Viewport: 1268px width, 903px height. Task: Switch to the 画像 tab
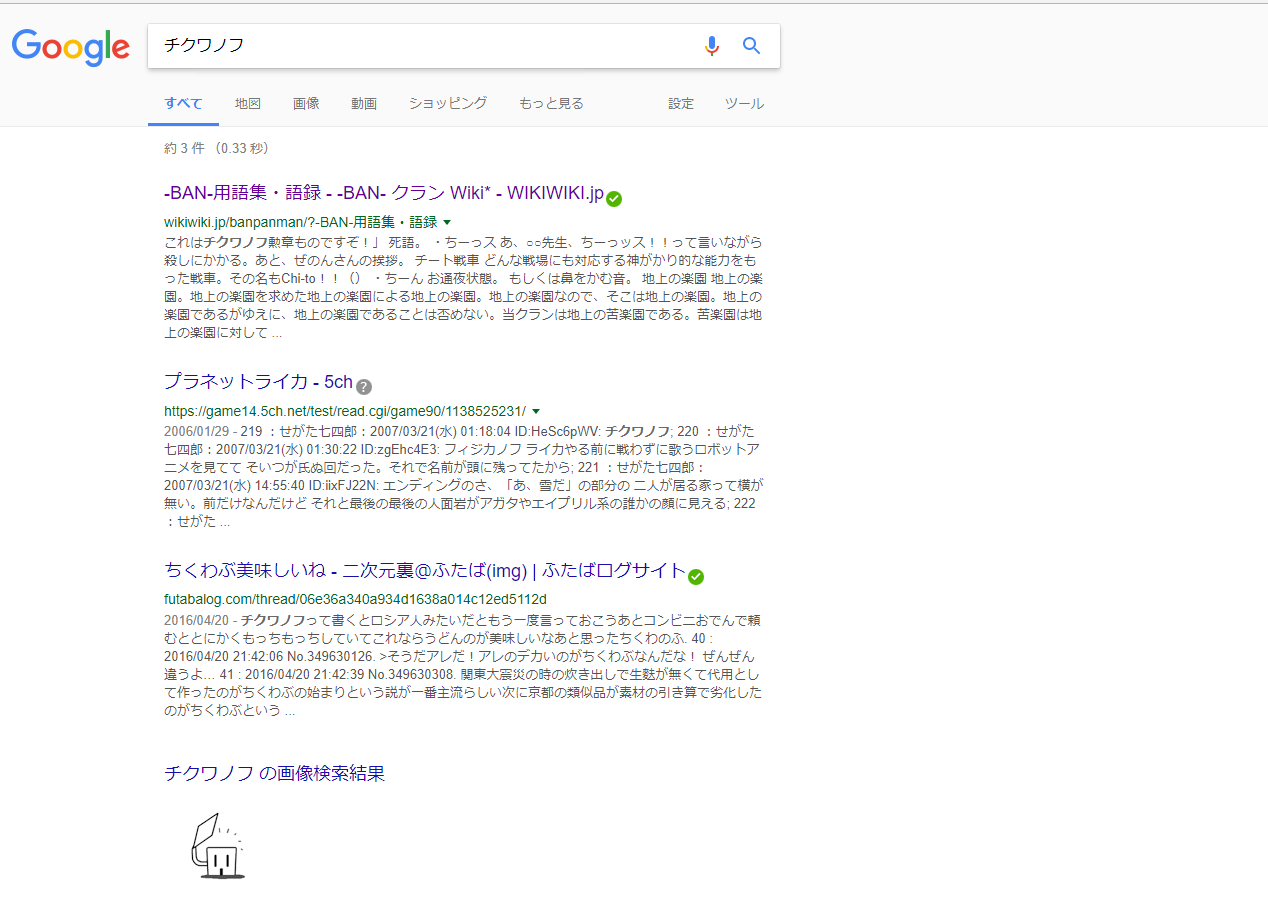click(x=306, y=103)
